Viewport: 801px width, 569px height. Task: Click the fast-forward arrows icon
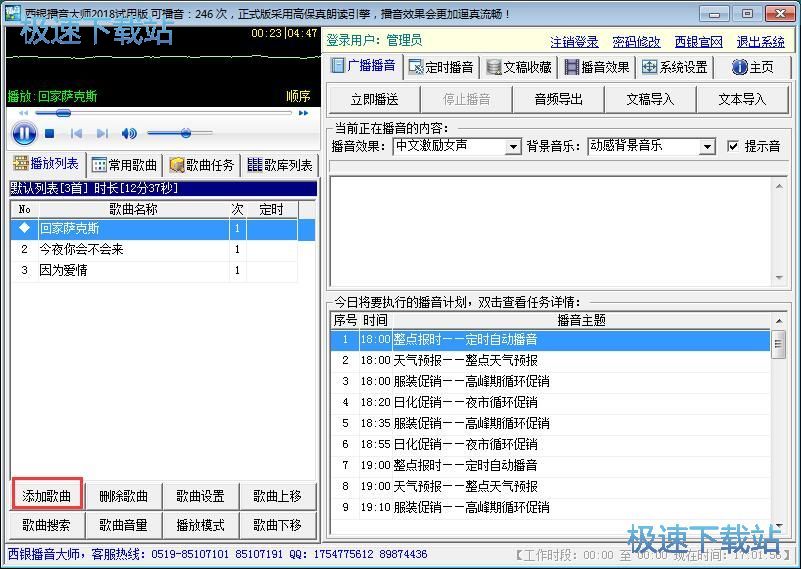303,114
